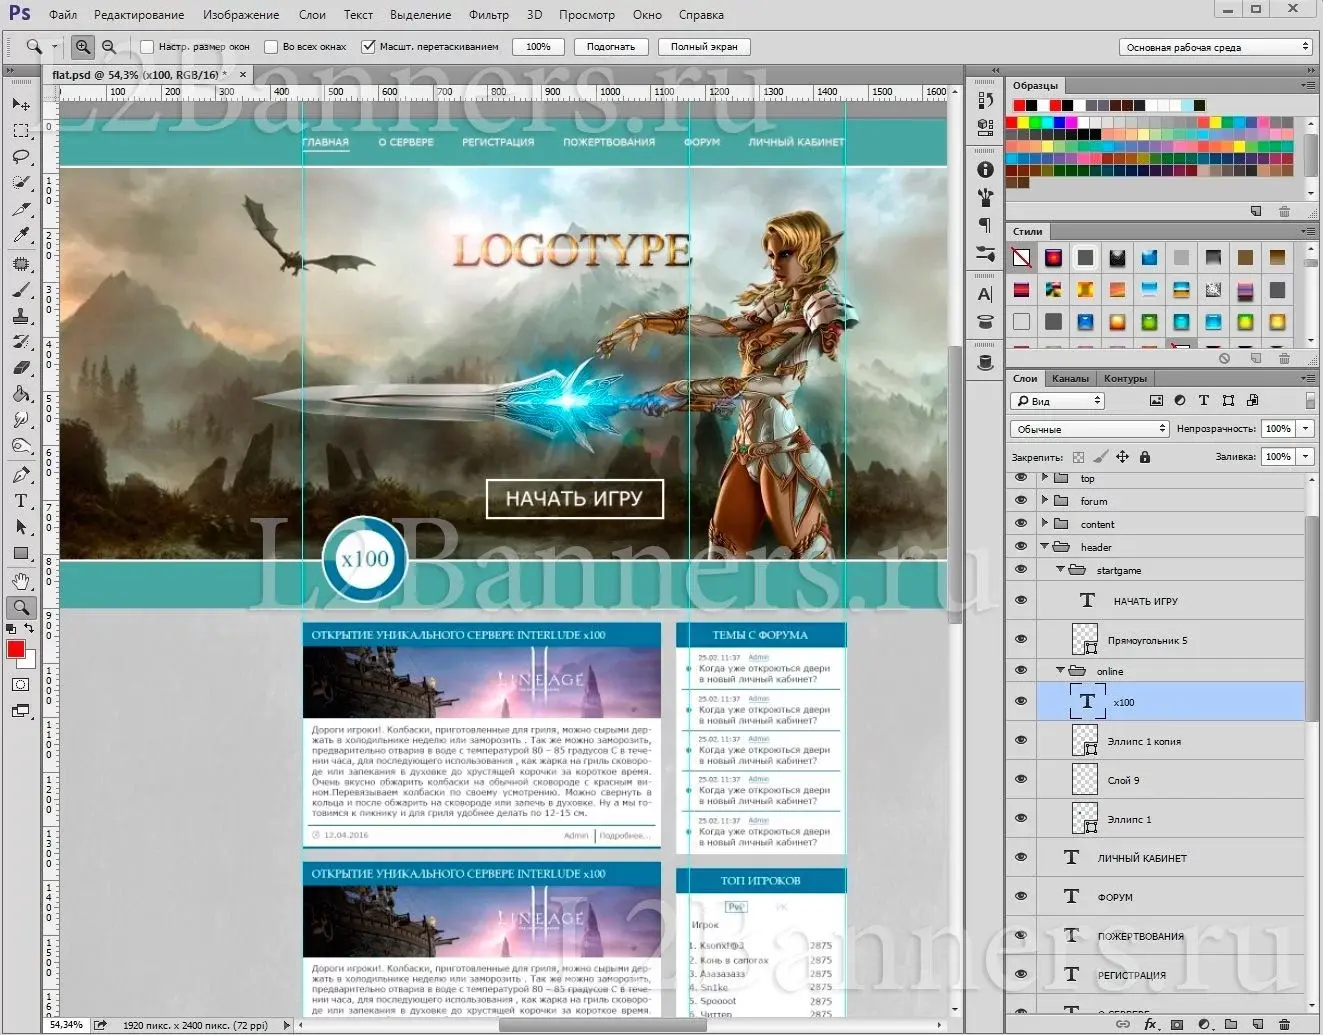Add layer style fx icon
The width and height of the screenshot is (1323, 1035).
point(1150,1024)
